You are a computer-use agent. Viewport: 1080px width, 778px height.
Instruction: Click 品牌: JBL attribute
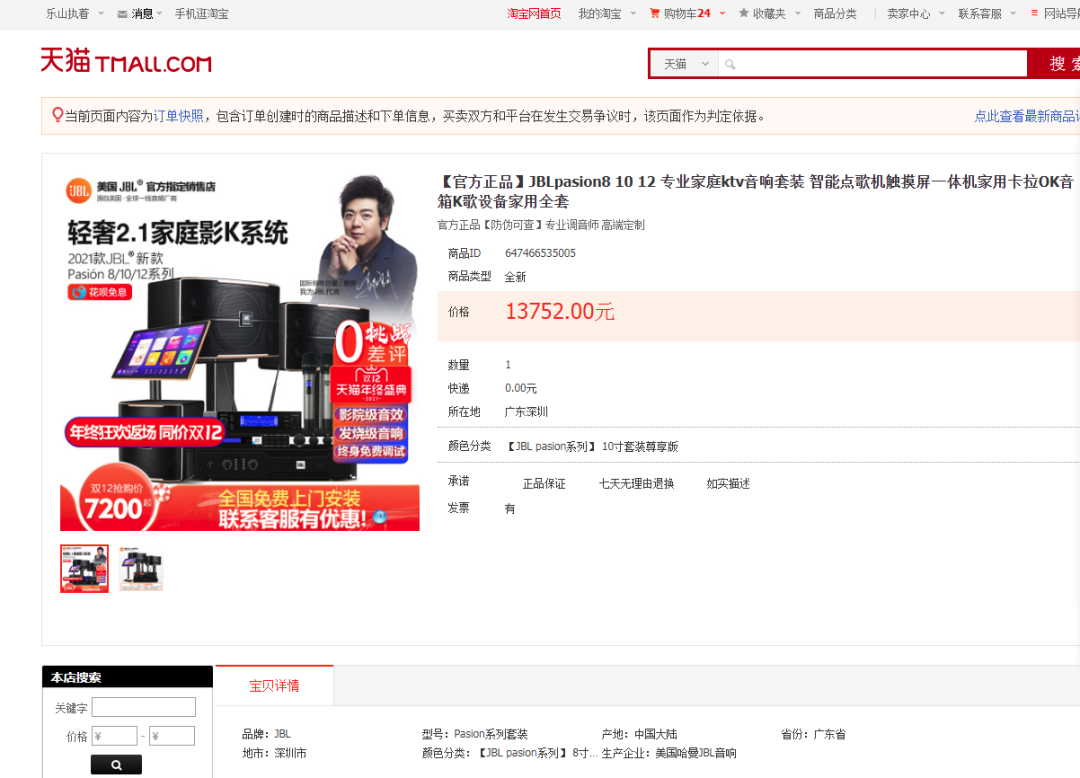click(x=267, y=734)
